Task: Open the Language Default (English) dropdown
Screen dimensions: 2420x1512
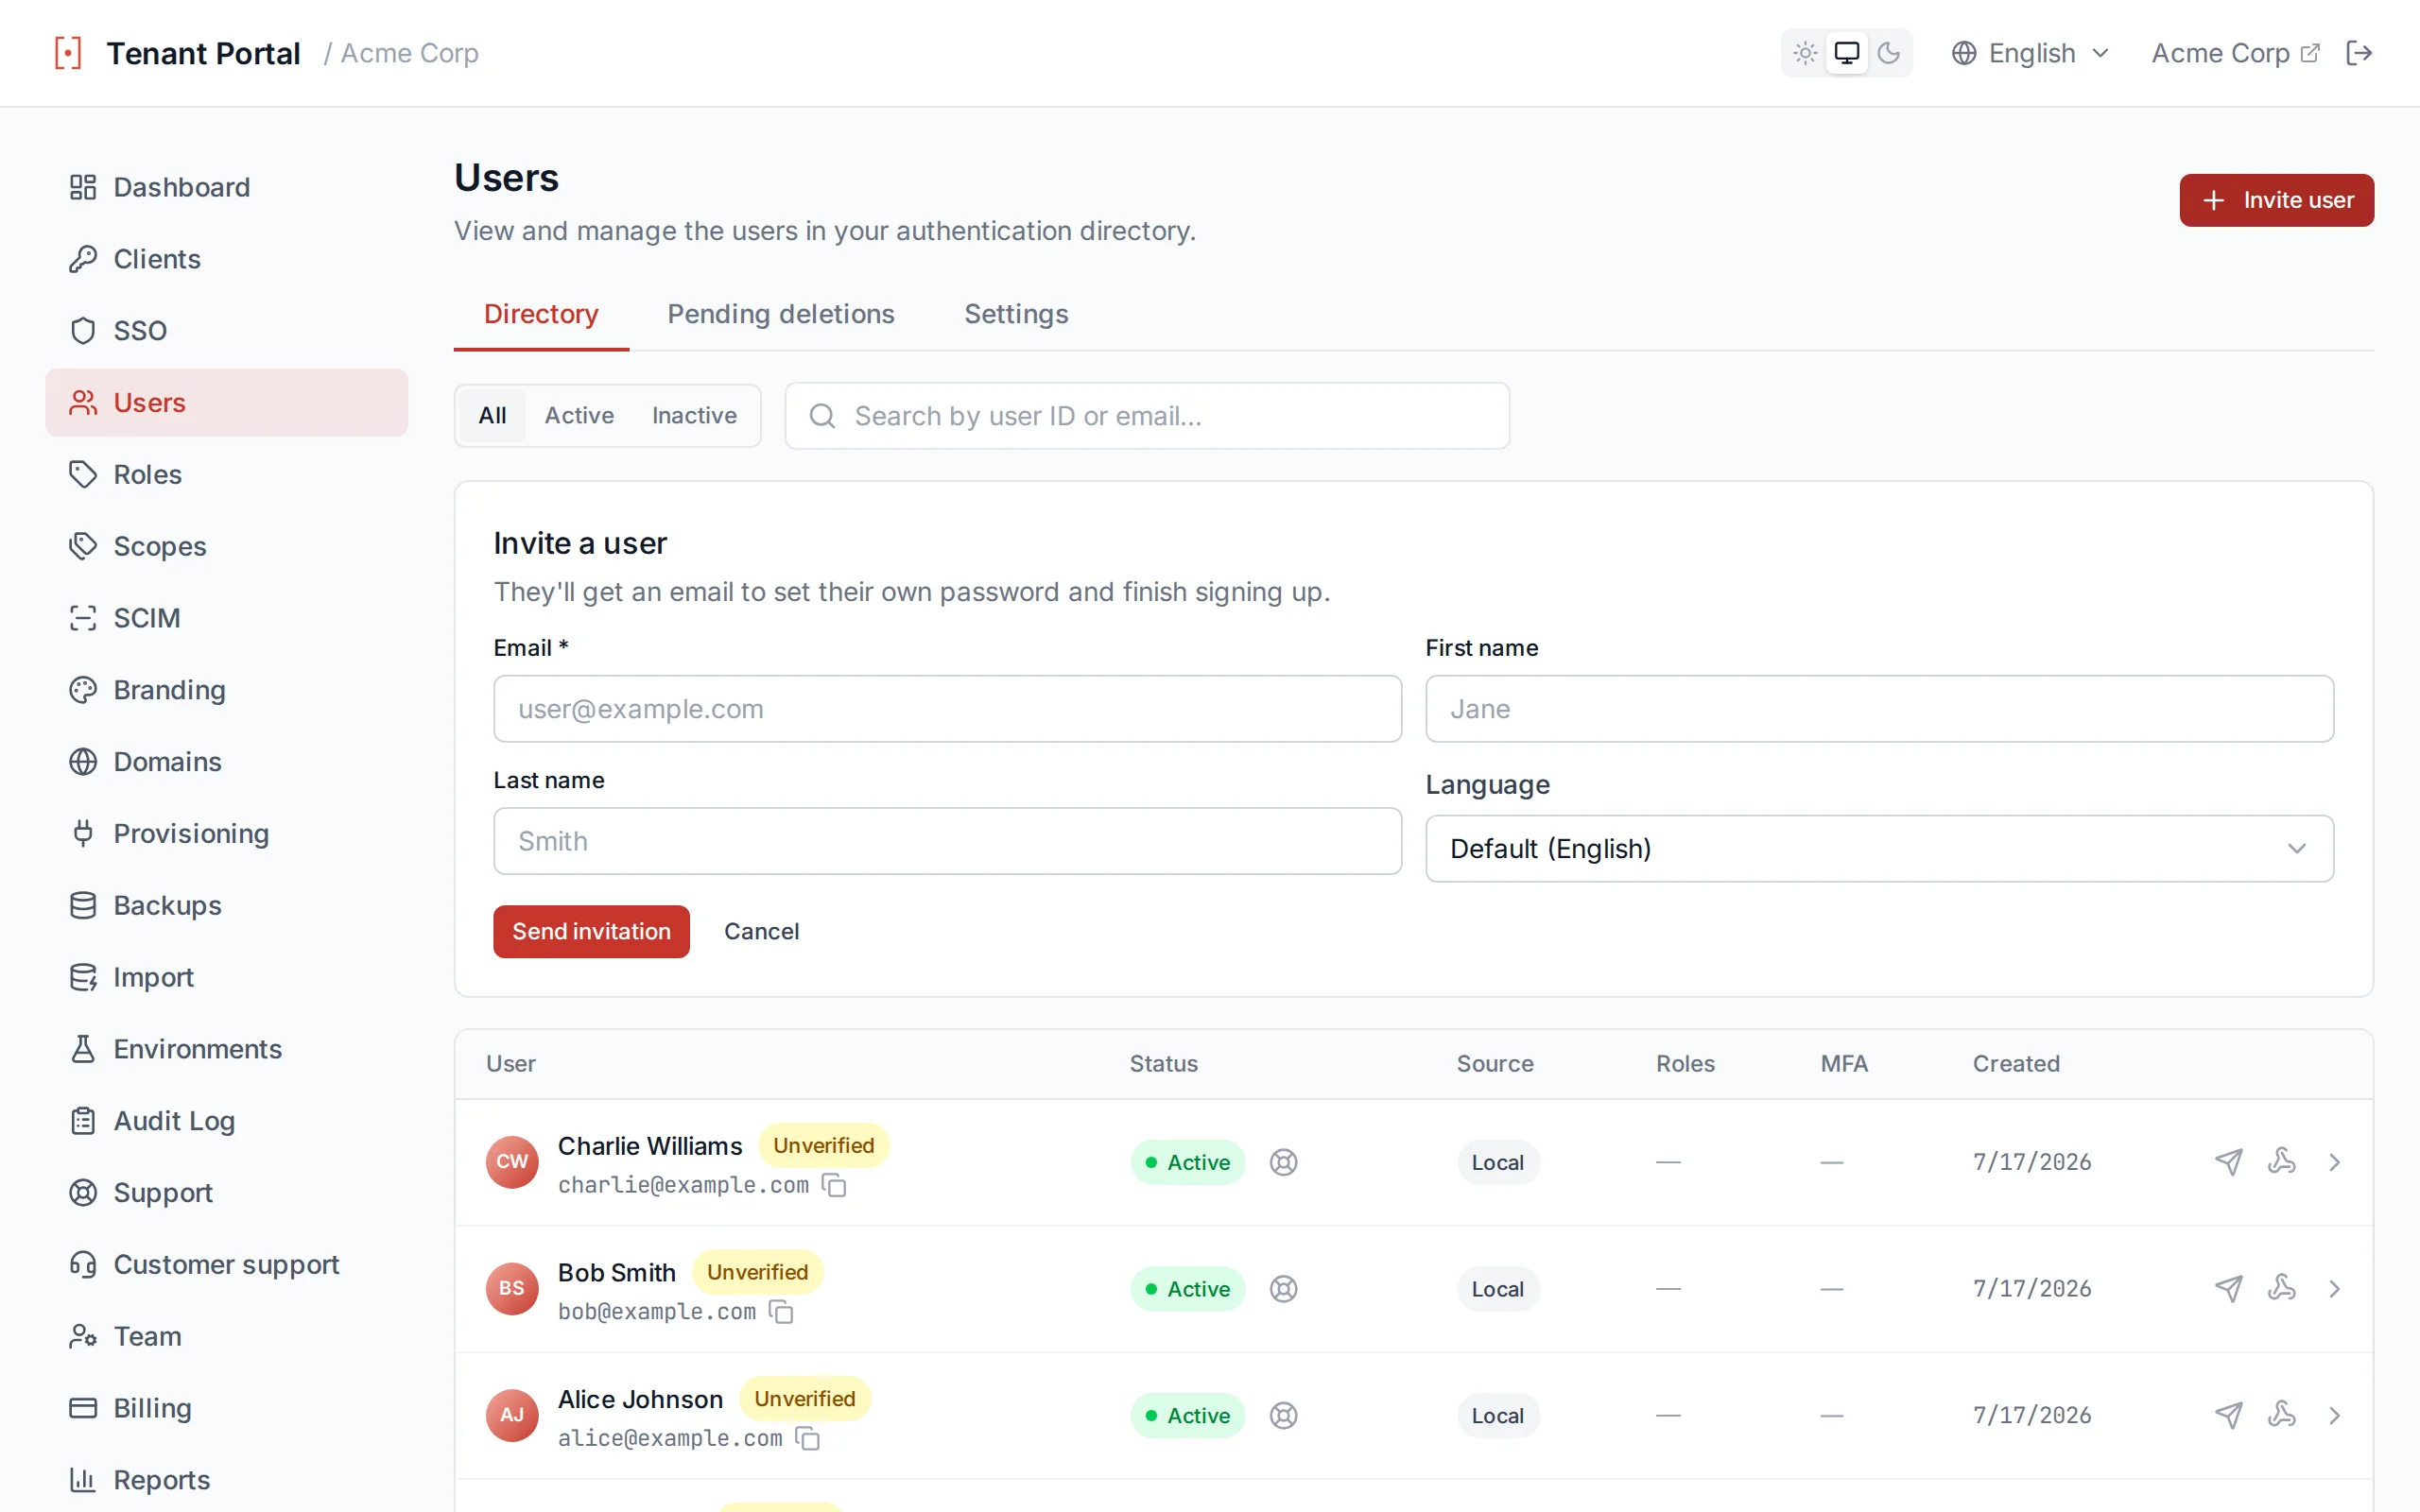Action: (x=1879, y=848)
